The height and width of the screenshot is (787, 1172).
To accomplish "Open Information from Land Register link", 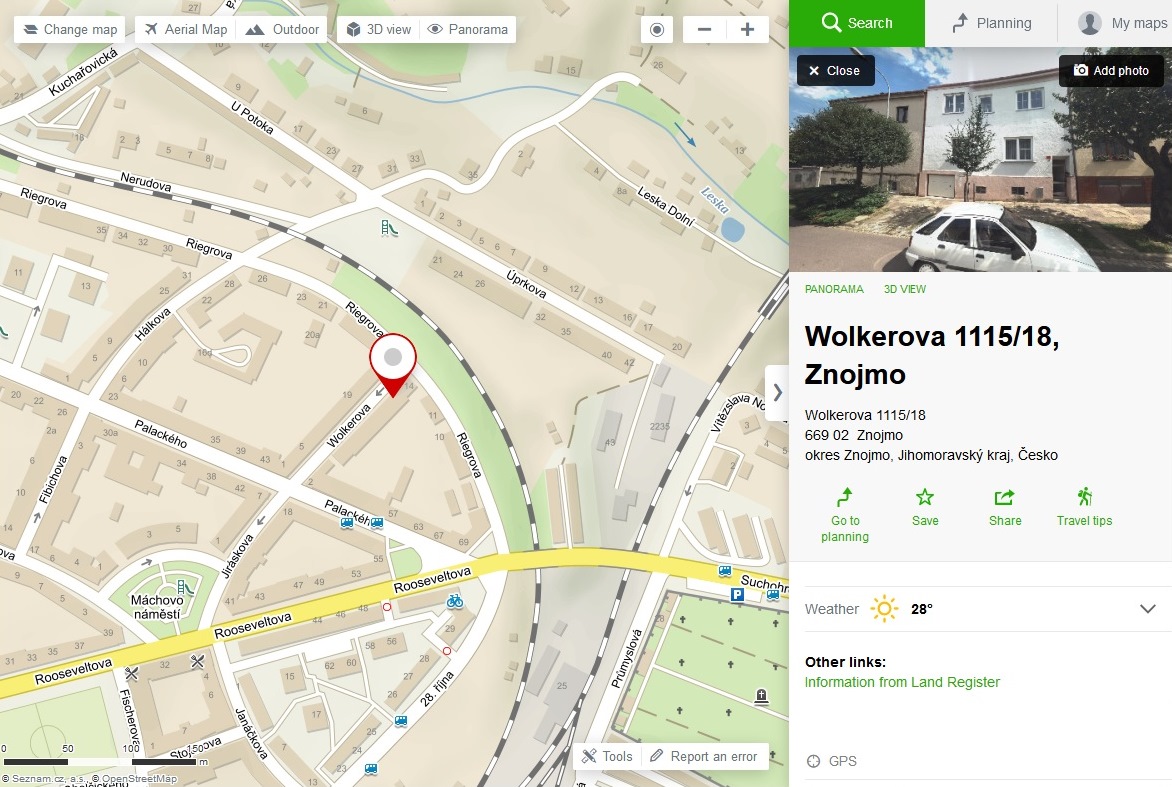I will pos(902,682).
